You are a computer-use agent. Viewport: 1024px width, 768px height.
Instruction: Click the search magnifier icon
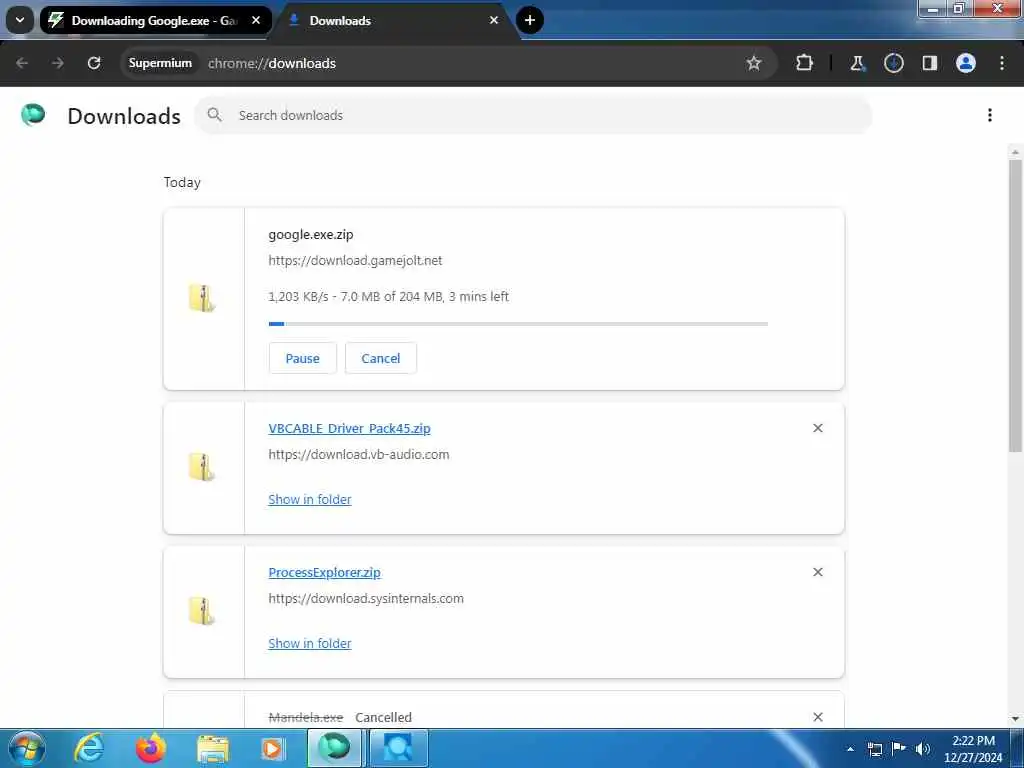(x=214, y=115)
